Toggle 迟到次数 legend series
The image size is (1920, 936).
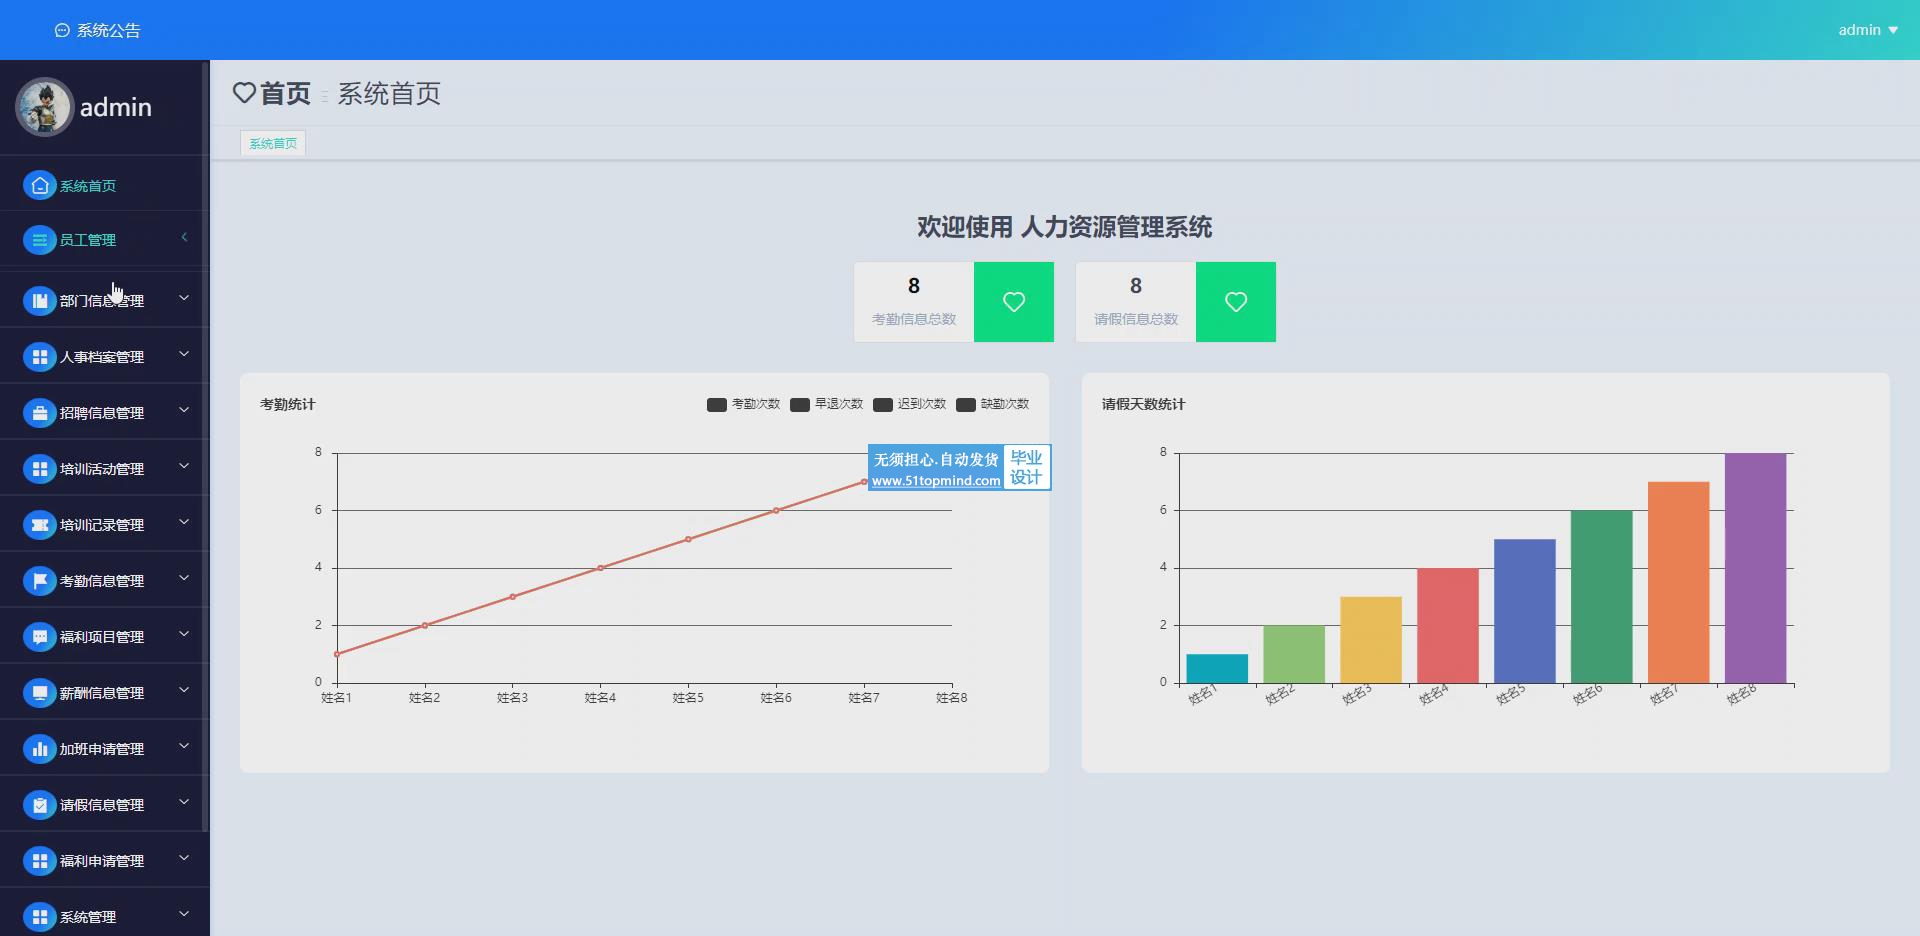909,404
